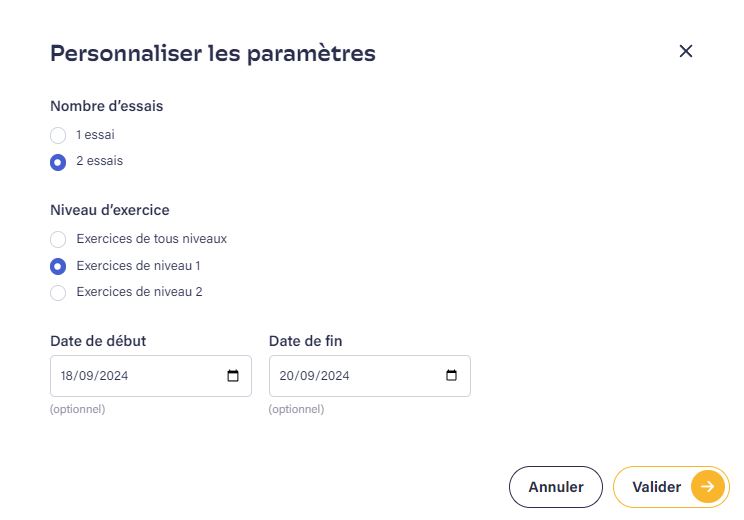Choose Exercices de niveau 1

(58, 266)
